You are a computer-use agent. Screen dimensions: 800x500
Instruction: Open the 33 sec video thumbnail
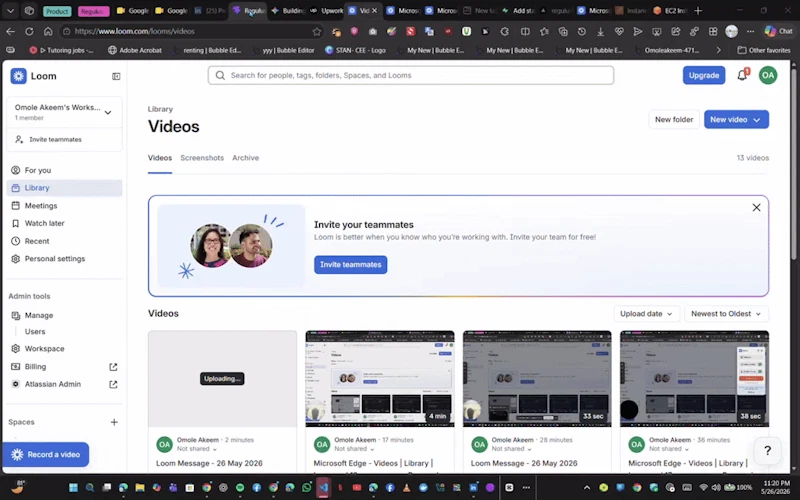537,379
